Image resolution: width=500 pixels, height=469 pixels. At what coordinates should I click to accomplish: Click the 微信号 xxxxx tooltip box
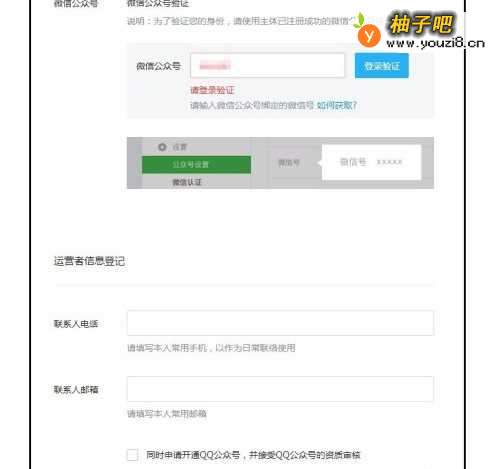[x=371, y=162]
